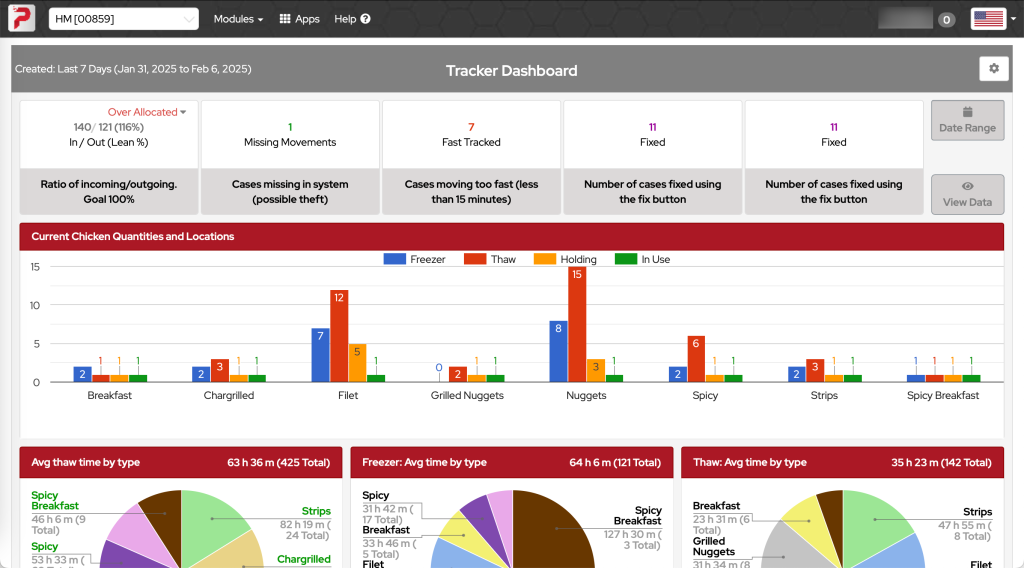Viewport: 1024px width, 568px height.
Task: Click the large brown Spicy Breakfast freezer slice
Action: (x=555, y=529)
